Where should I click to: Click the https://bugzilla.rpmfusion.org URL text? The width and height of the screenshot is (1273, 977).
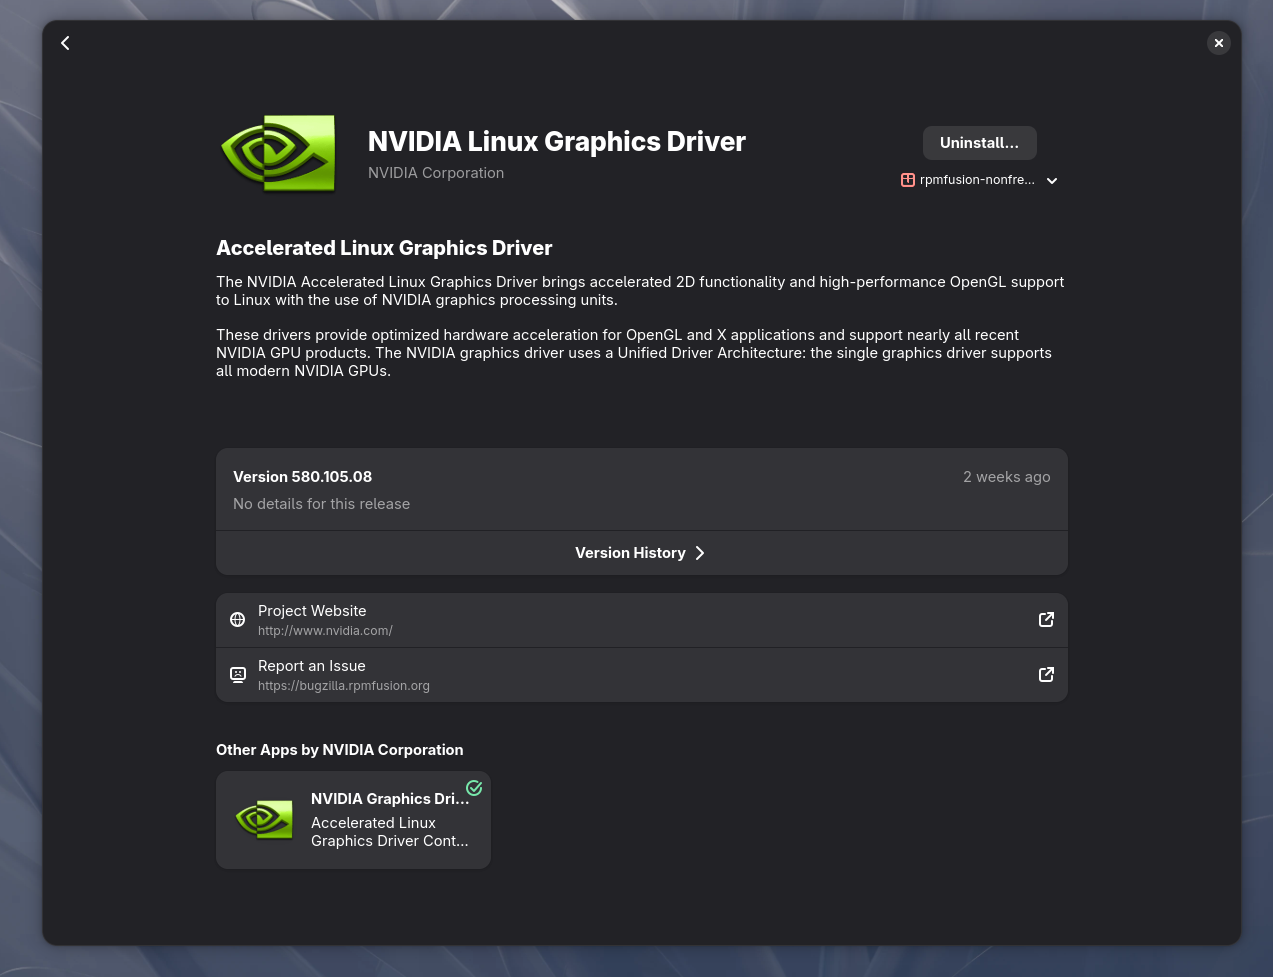[344, 686]
